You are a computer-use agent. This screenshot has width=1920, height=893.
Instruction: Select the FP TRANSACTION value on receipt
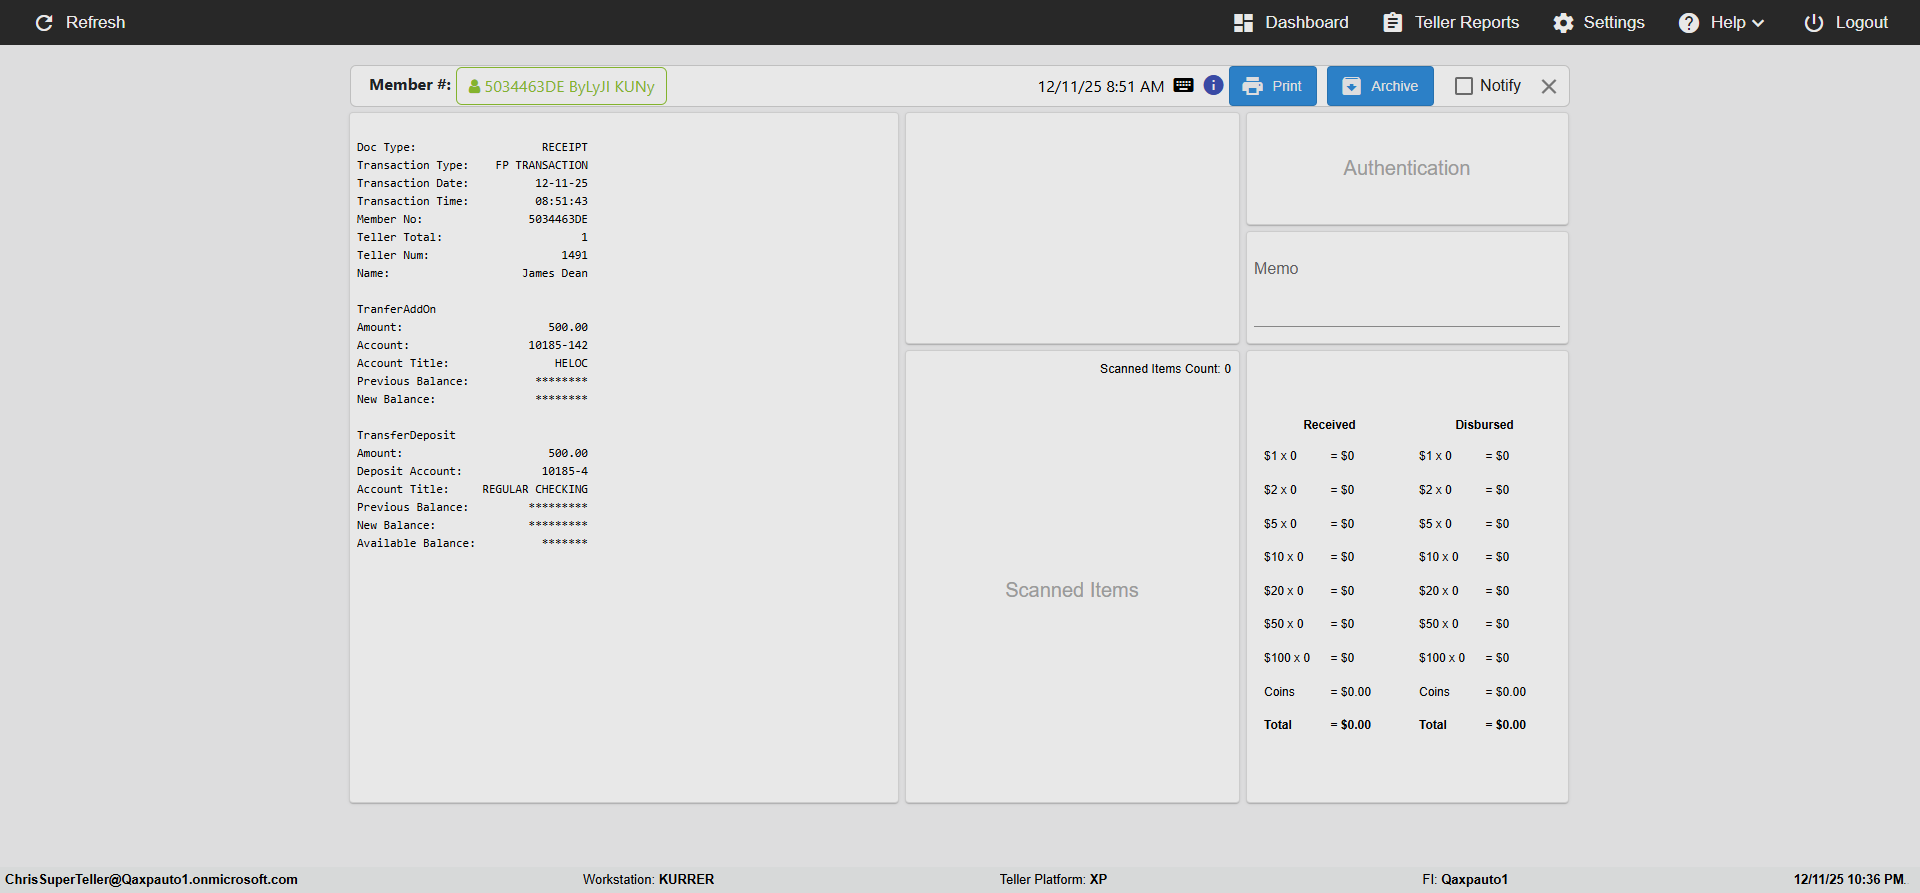pyautogui.click(x=542, y=165)
